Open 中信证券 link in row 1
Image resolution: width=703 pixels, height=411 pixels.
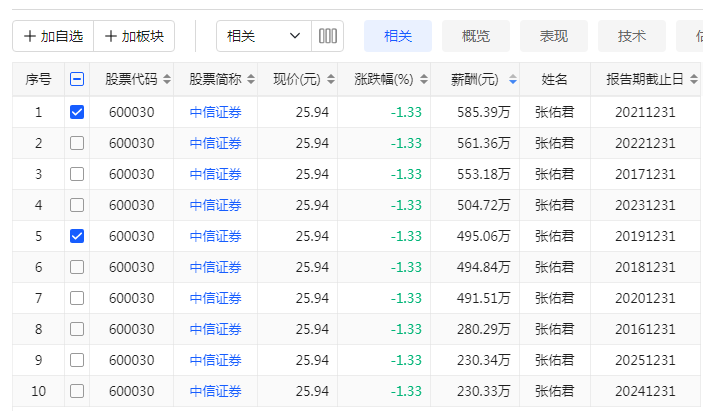pos(216,112)
